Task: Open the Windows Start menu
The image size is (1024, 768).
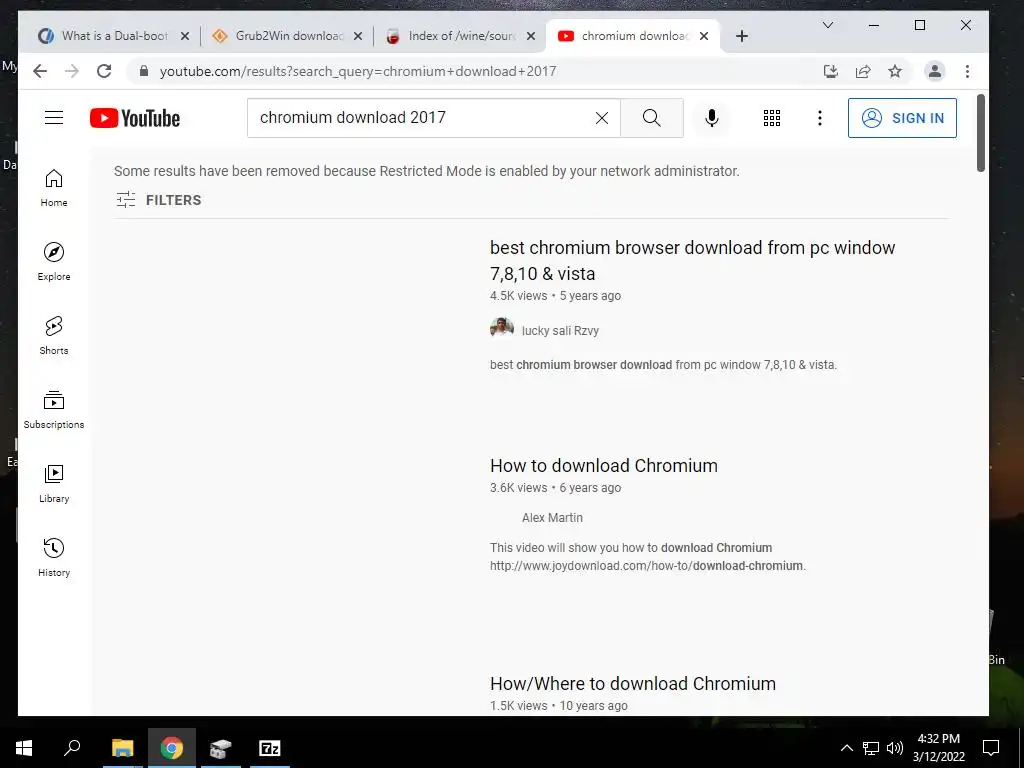Action: click(24, 748)
